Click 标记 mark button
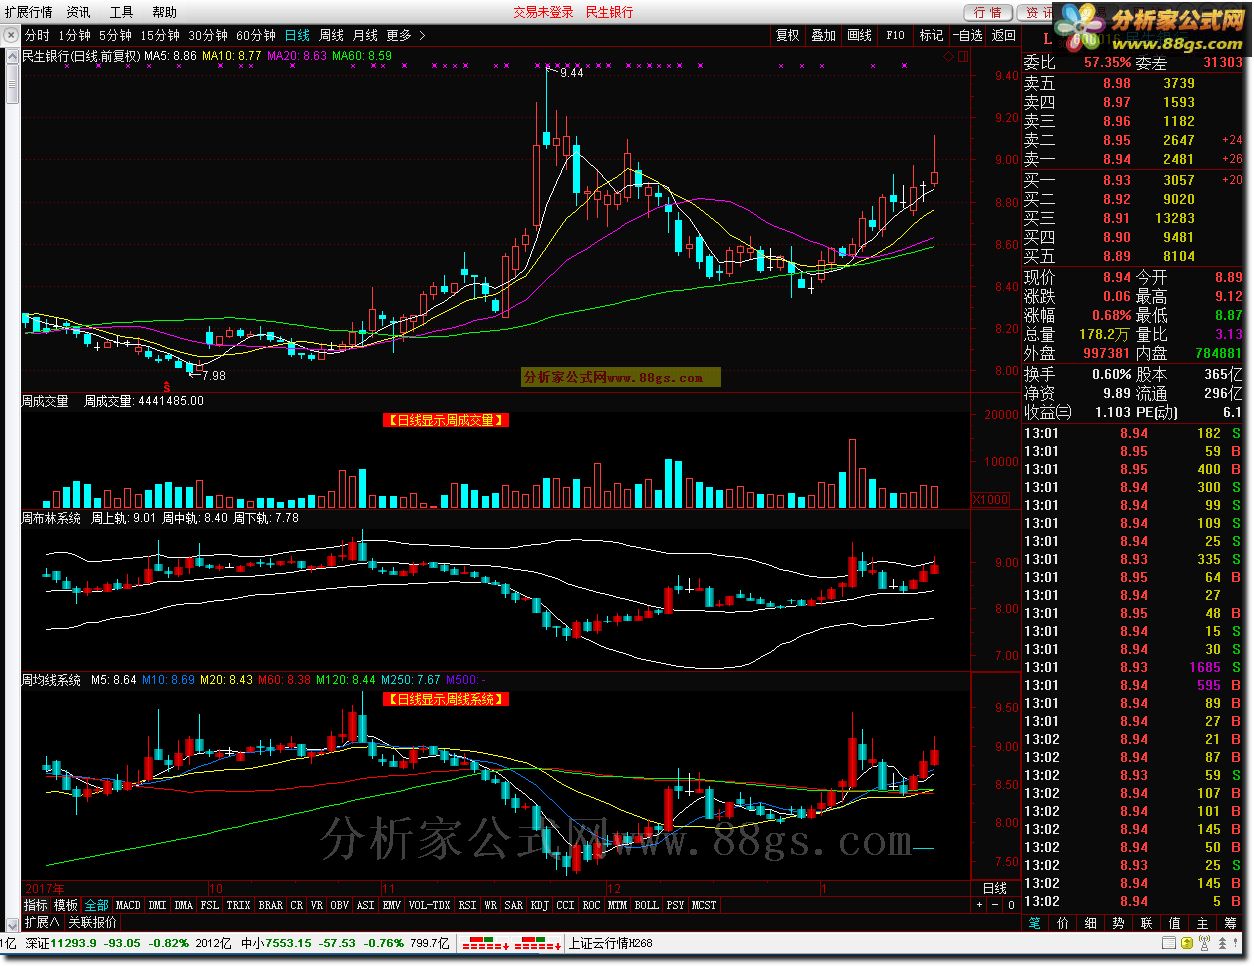Viewport: 1254px width, 966px height. (x=931, y=35)
